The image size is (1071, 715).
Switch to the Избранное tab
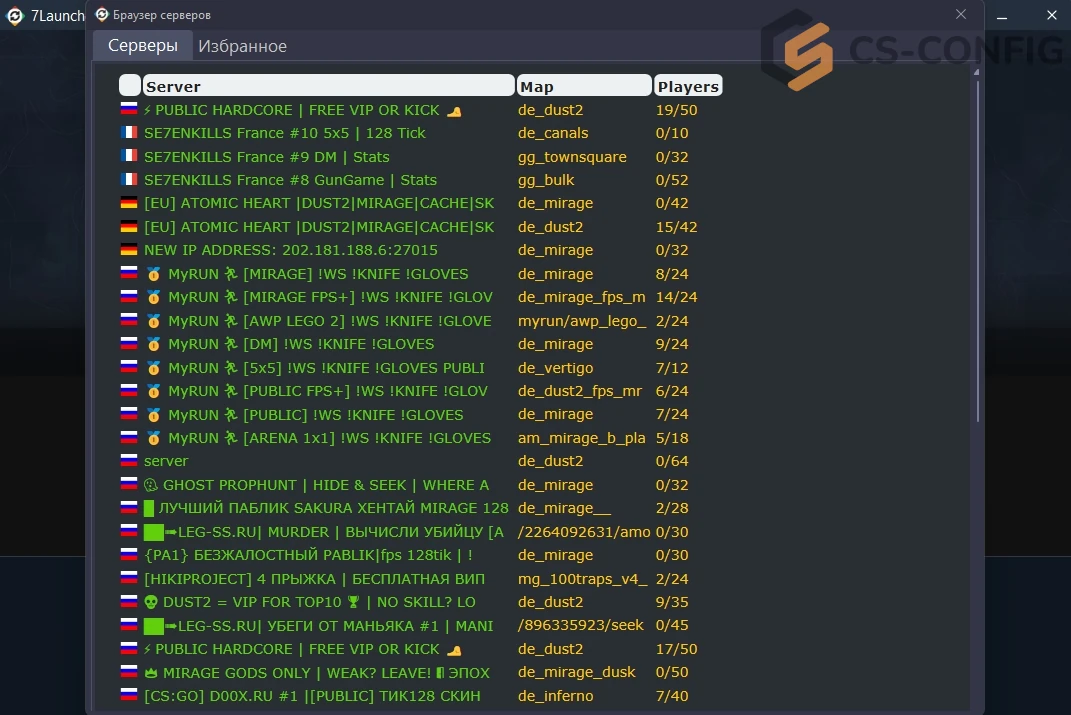pos(245,46)
